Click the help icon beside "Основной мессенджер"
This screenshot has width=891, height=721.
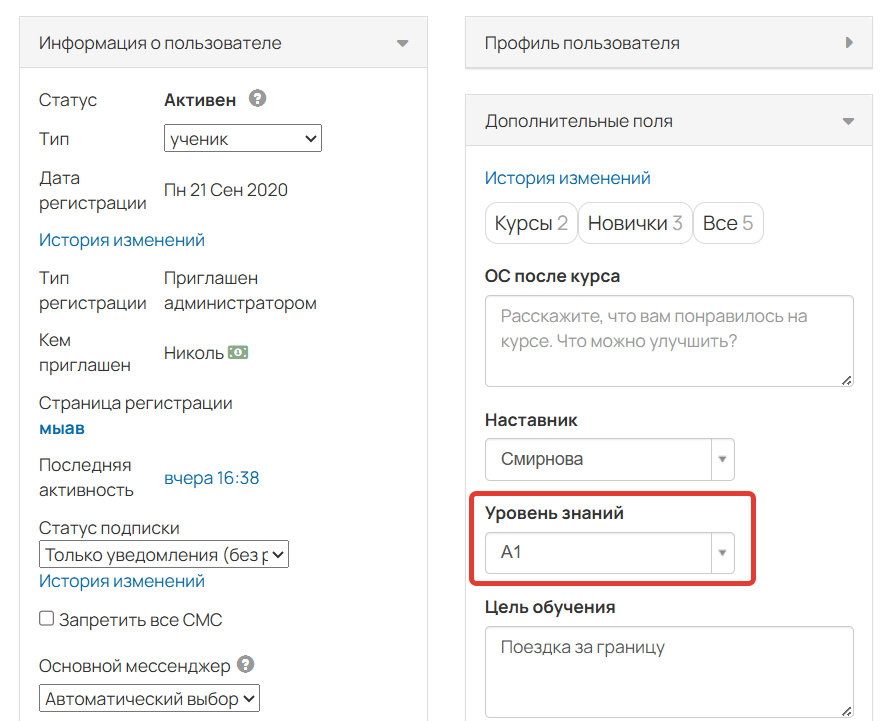[244, 664]
